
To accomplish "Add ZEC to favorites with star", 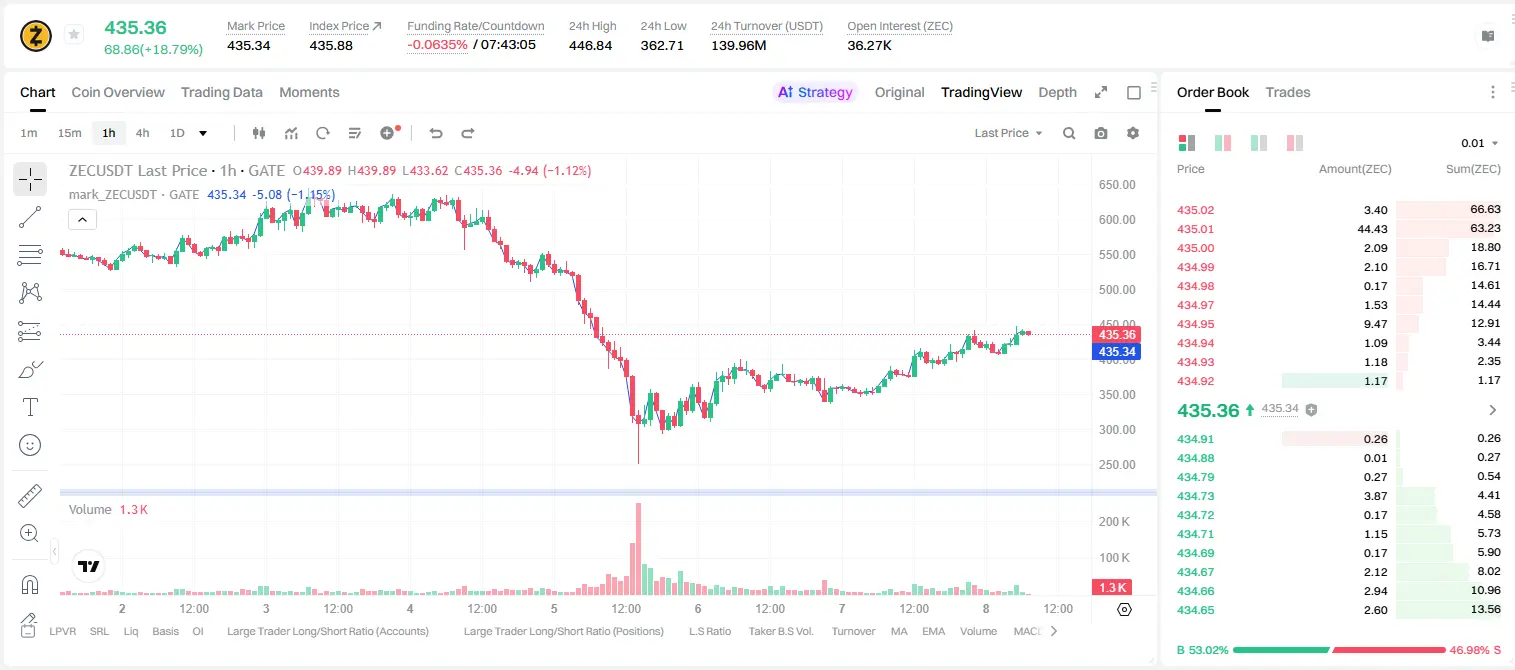I will click(74, 35).
